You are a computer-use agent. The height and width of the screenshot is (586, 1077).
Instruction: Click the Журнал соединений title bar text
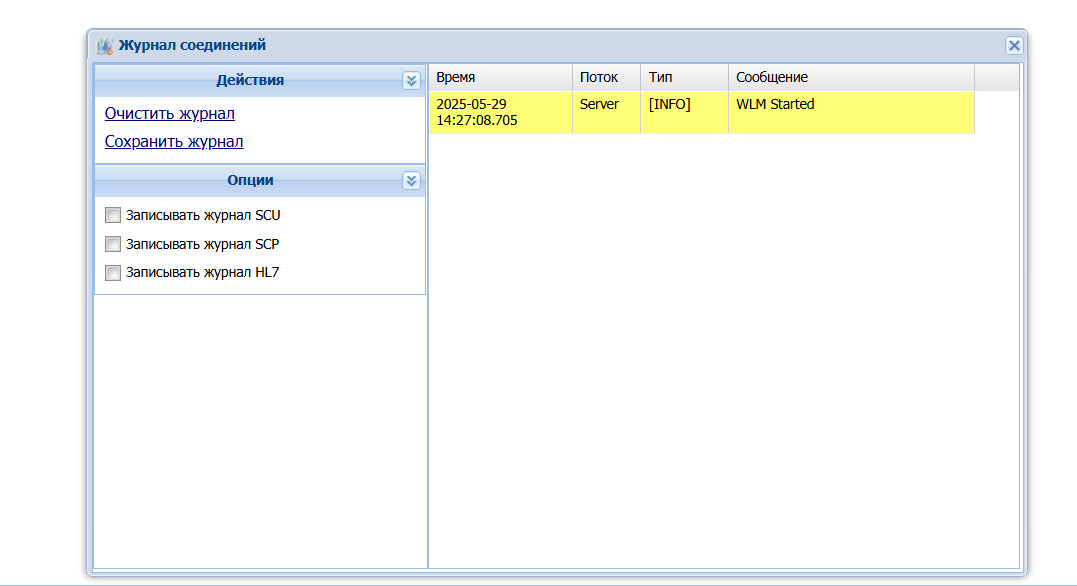(x=192, y=45)
